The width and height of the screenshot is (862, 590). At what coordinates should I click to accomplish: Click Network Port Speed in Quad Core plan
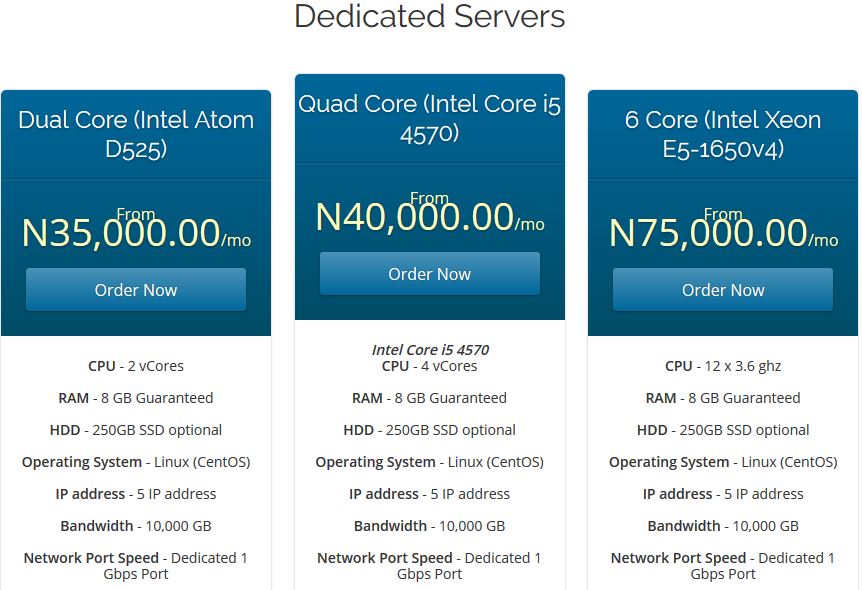pyautogui.click(x=429, y=566)
